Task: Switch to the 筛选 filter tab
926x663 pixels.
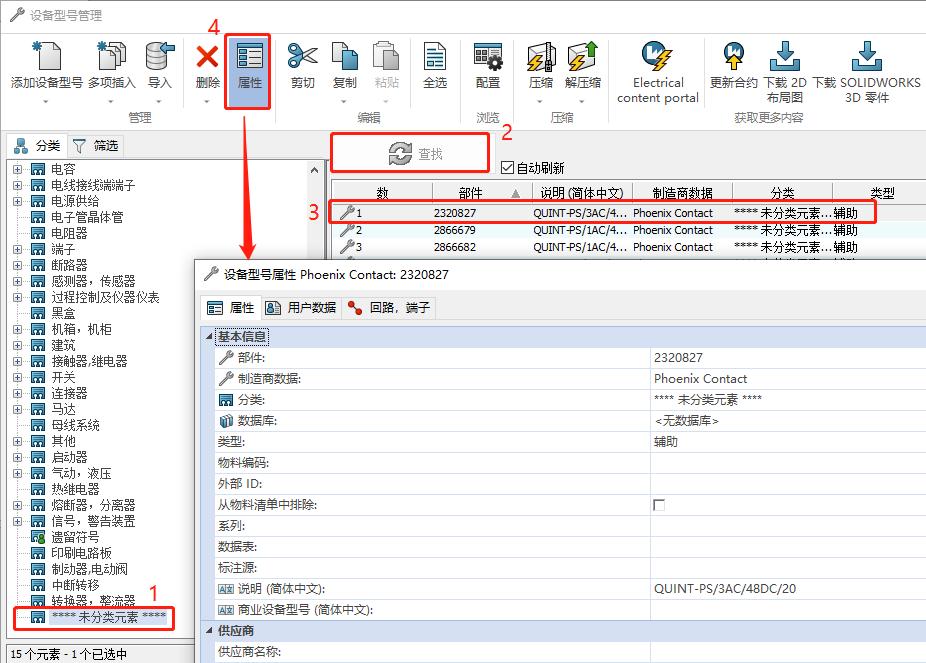Action: [95, 146]
